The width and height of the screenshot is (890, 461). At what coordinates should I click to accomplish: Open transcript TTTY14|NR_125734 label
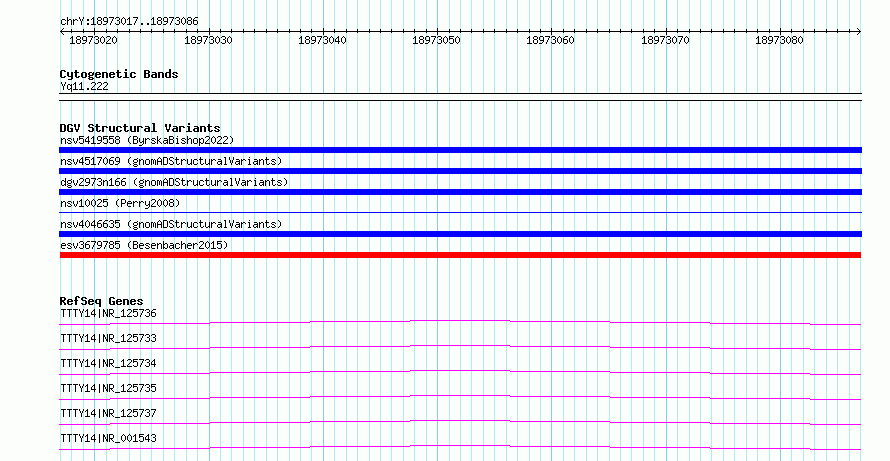(108, 363)
